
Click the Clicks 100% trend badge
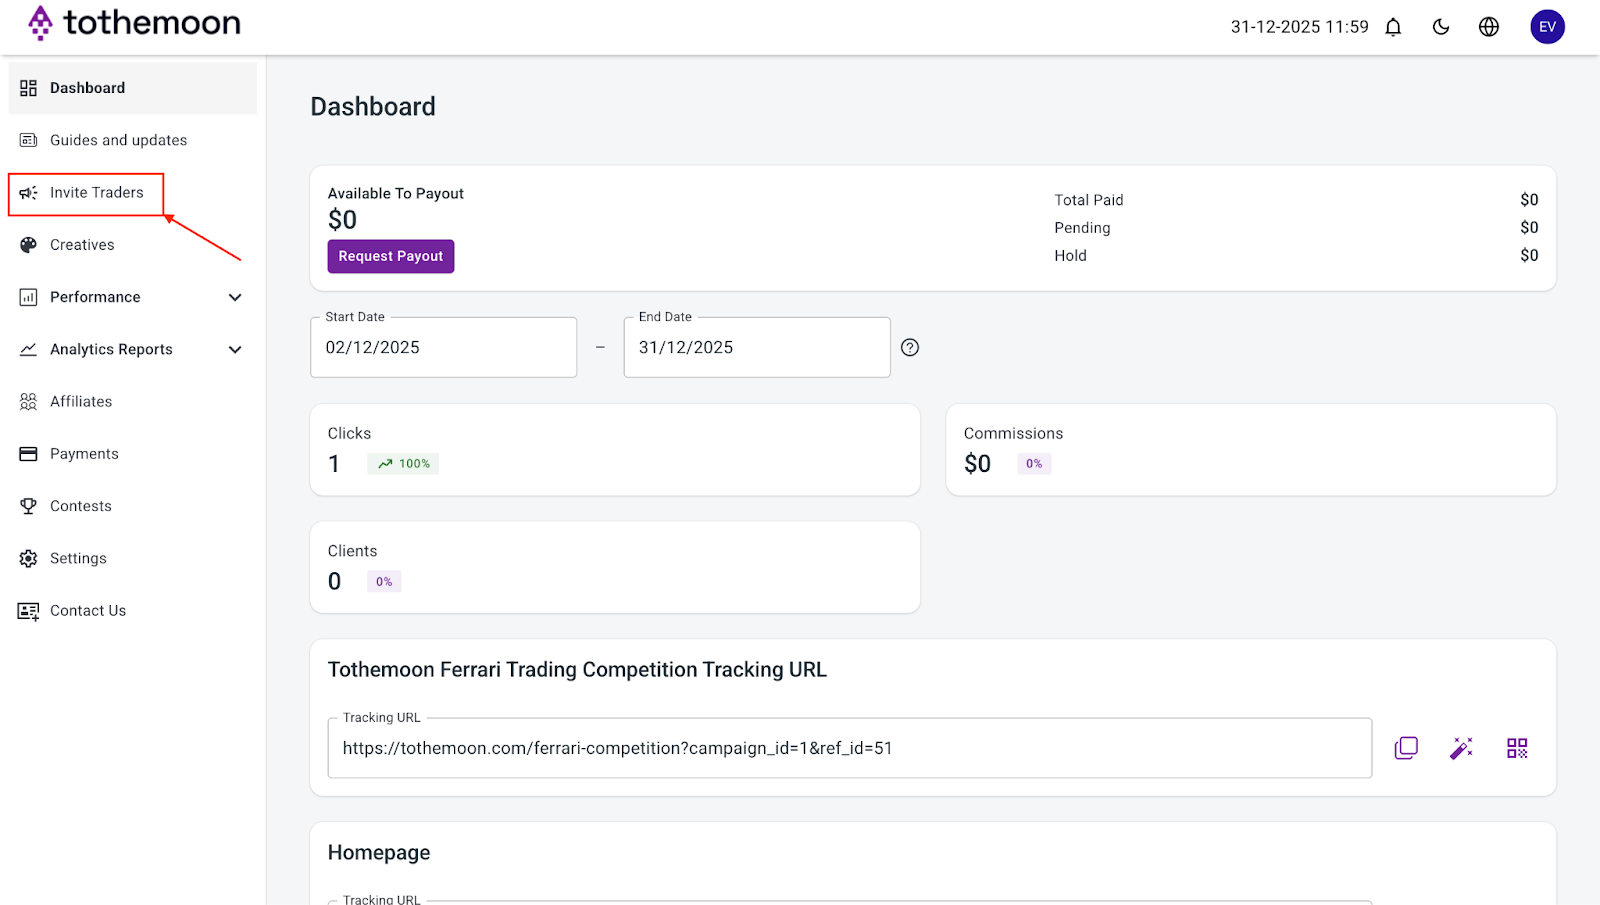pyautogui.click(x=403, y=464)
